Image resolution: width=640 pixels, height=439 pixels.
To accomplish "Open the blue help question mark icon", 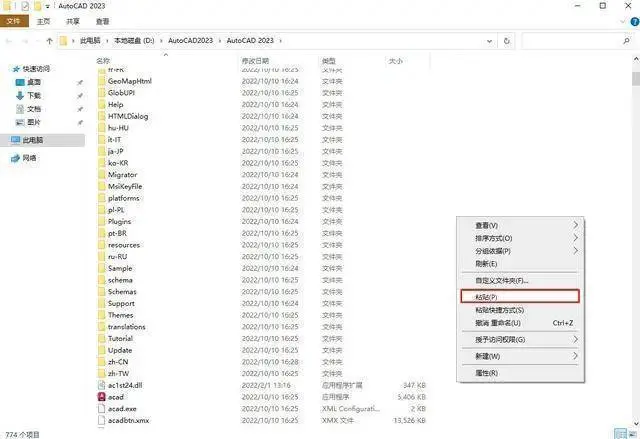I will (635, 22).
